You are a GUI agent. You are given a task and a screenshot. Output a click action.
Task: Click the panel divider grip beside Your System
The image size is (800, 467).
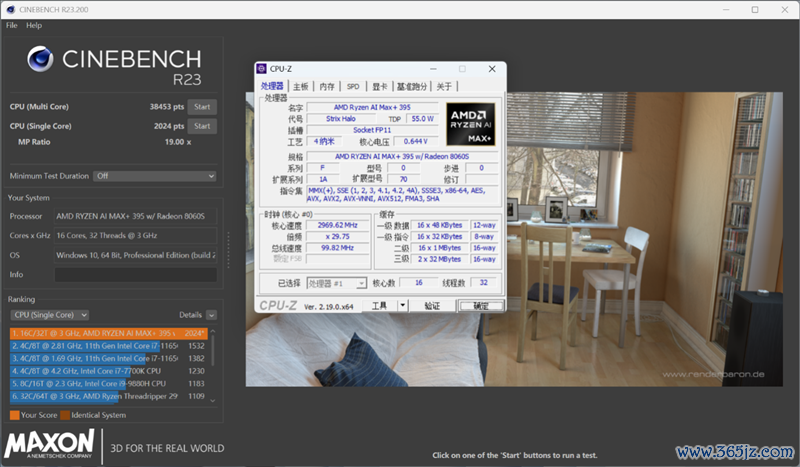tap(228, 250)
